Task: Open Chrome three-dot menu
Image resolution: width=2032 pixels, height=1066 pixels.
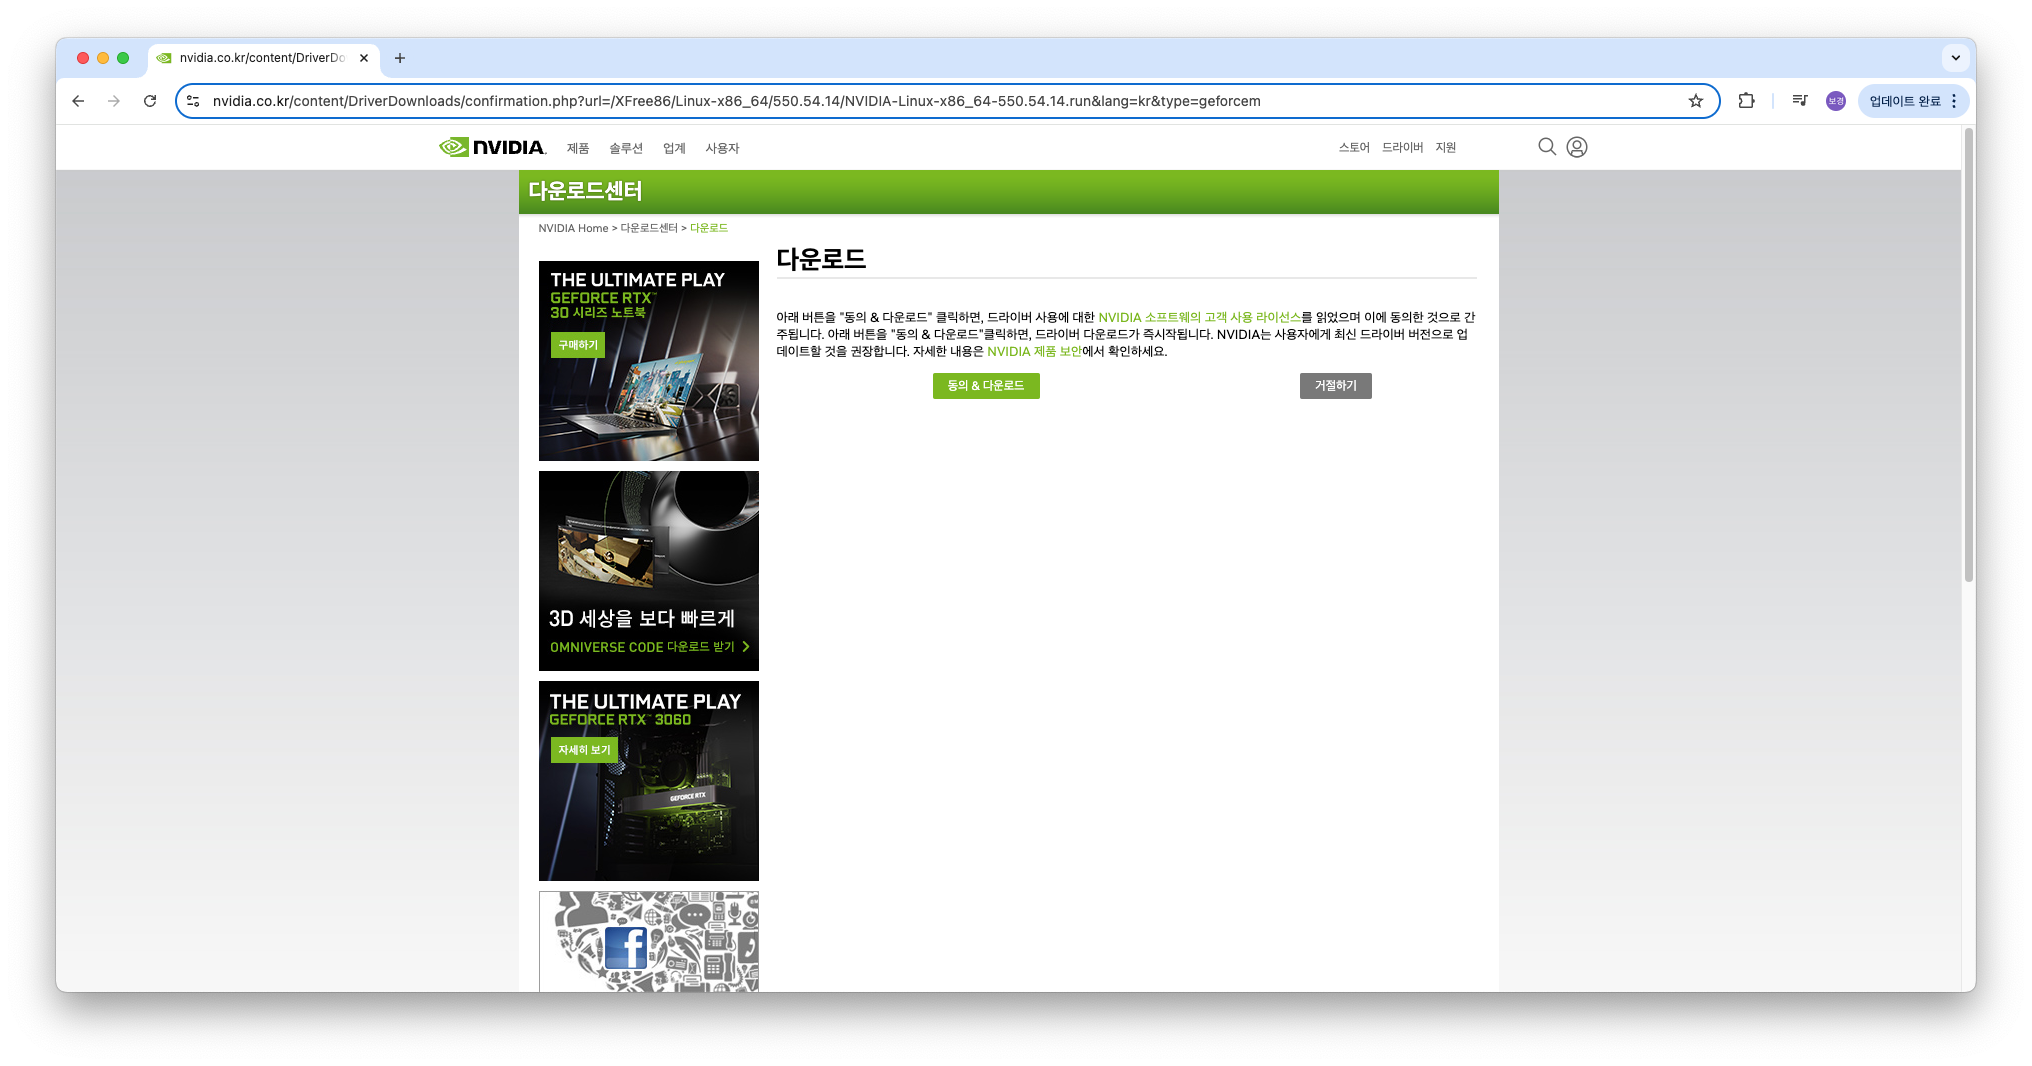Action: pyautogui.click(x=1954, y=101)
